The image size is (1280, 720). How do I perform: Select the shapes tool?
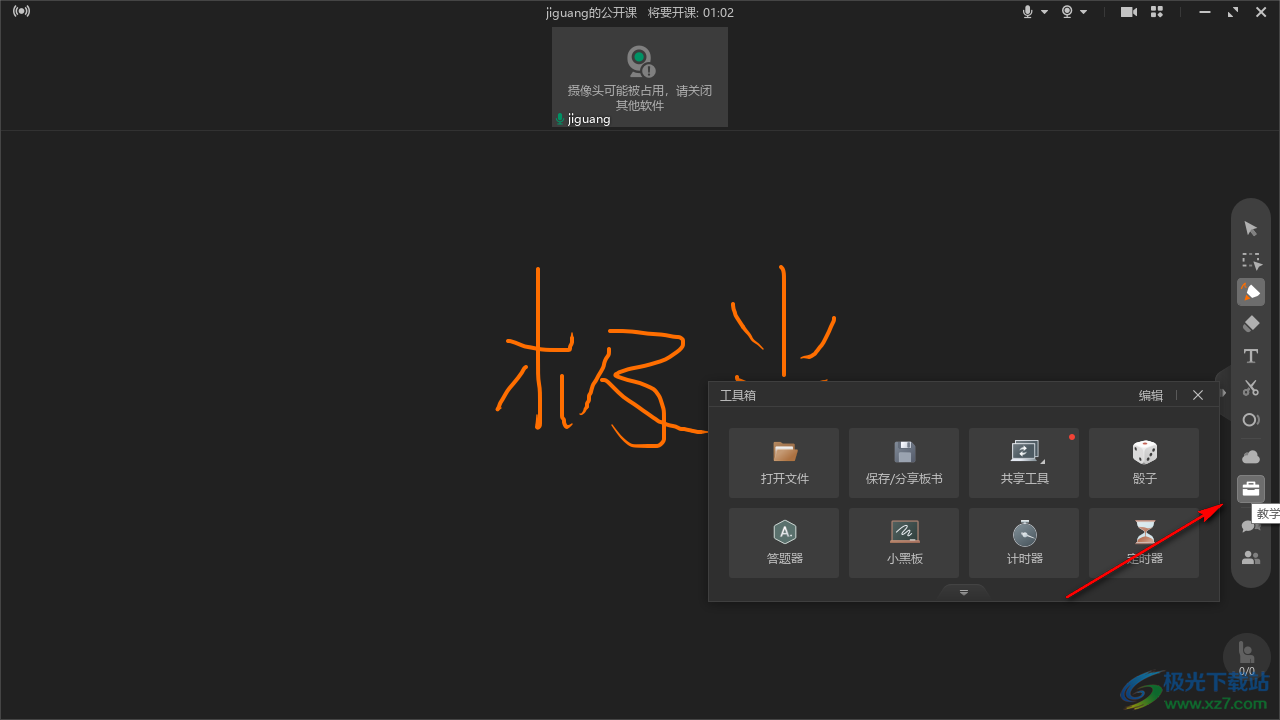click(x=1251, y=420)
